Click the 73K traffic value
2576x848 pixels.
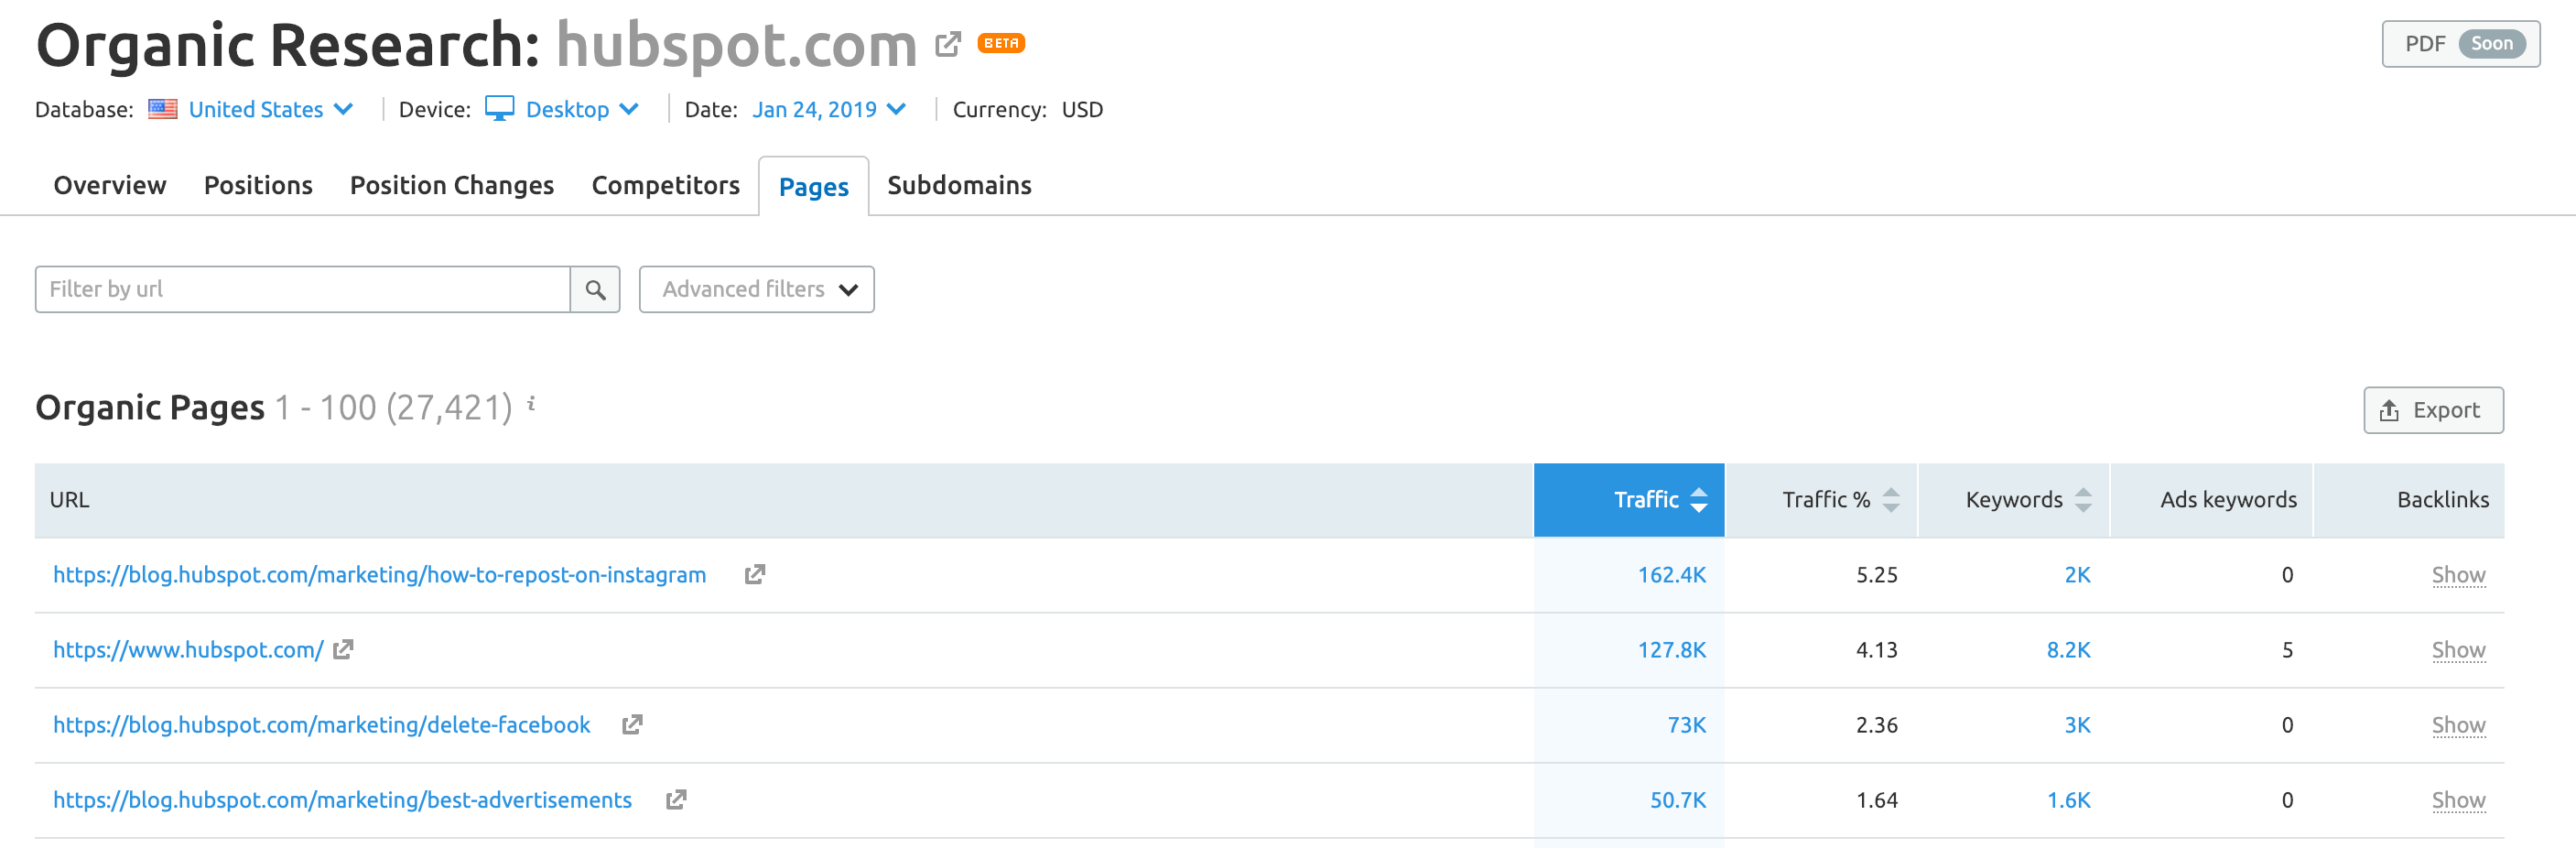(x=1686, y=724)
